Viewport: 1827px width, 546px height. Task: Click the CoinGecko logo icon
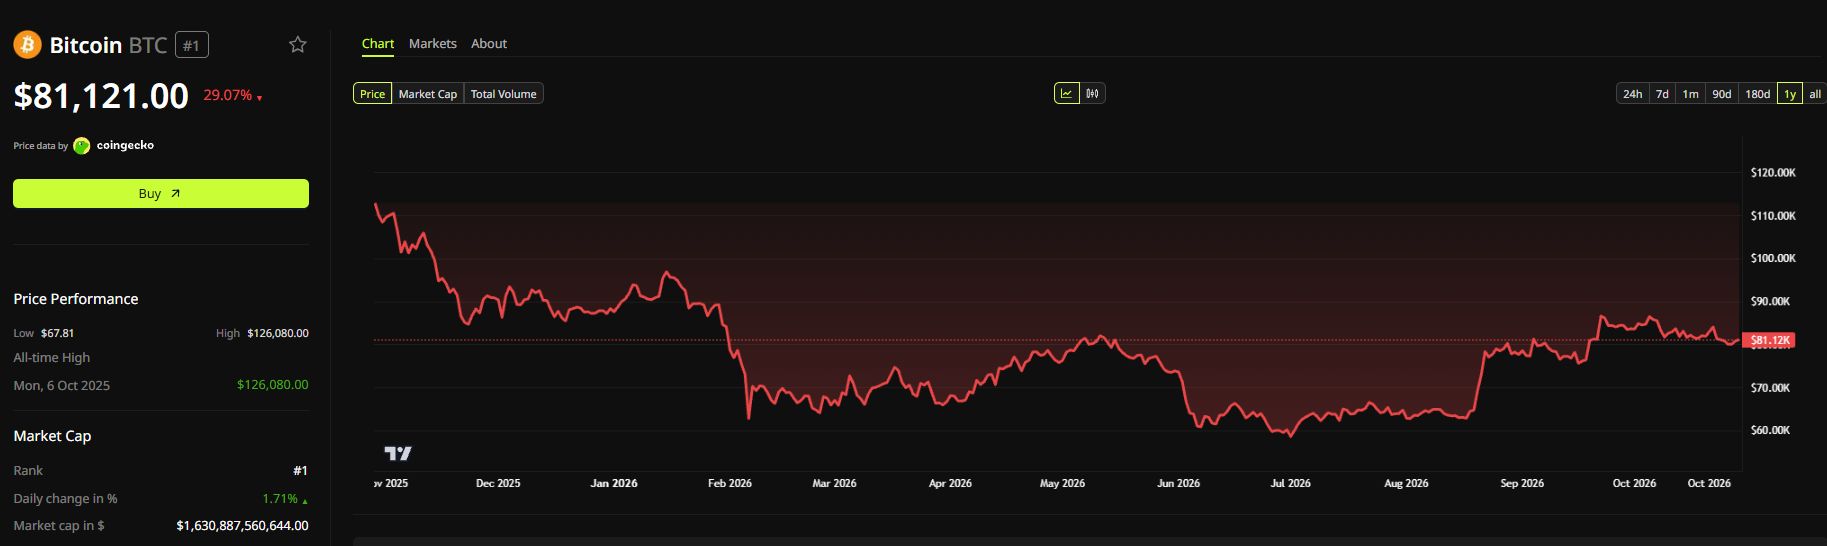point(82,146)
